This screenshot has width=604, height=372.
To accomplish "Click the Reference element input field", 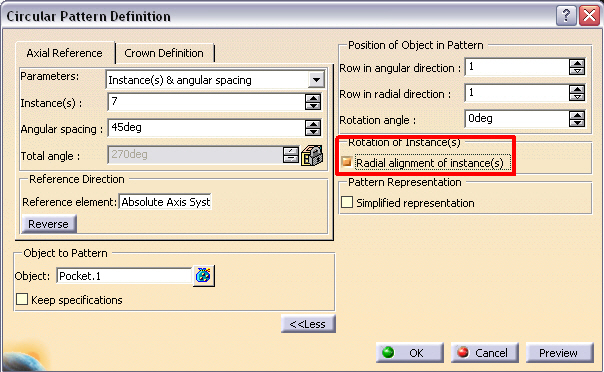I will click(x=165, y=202).
